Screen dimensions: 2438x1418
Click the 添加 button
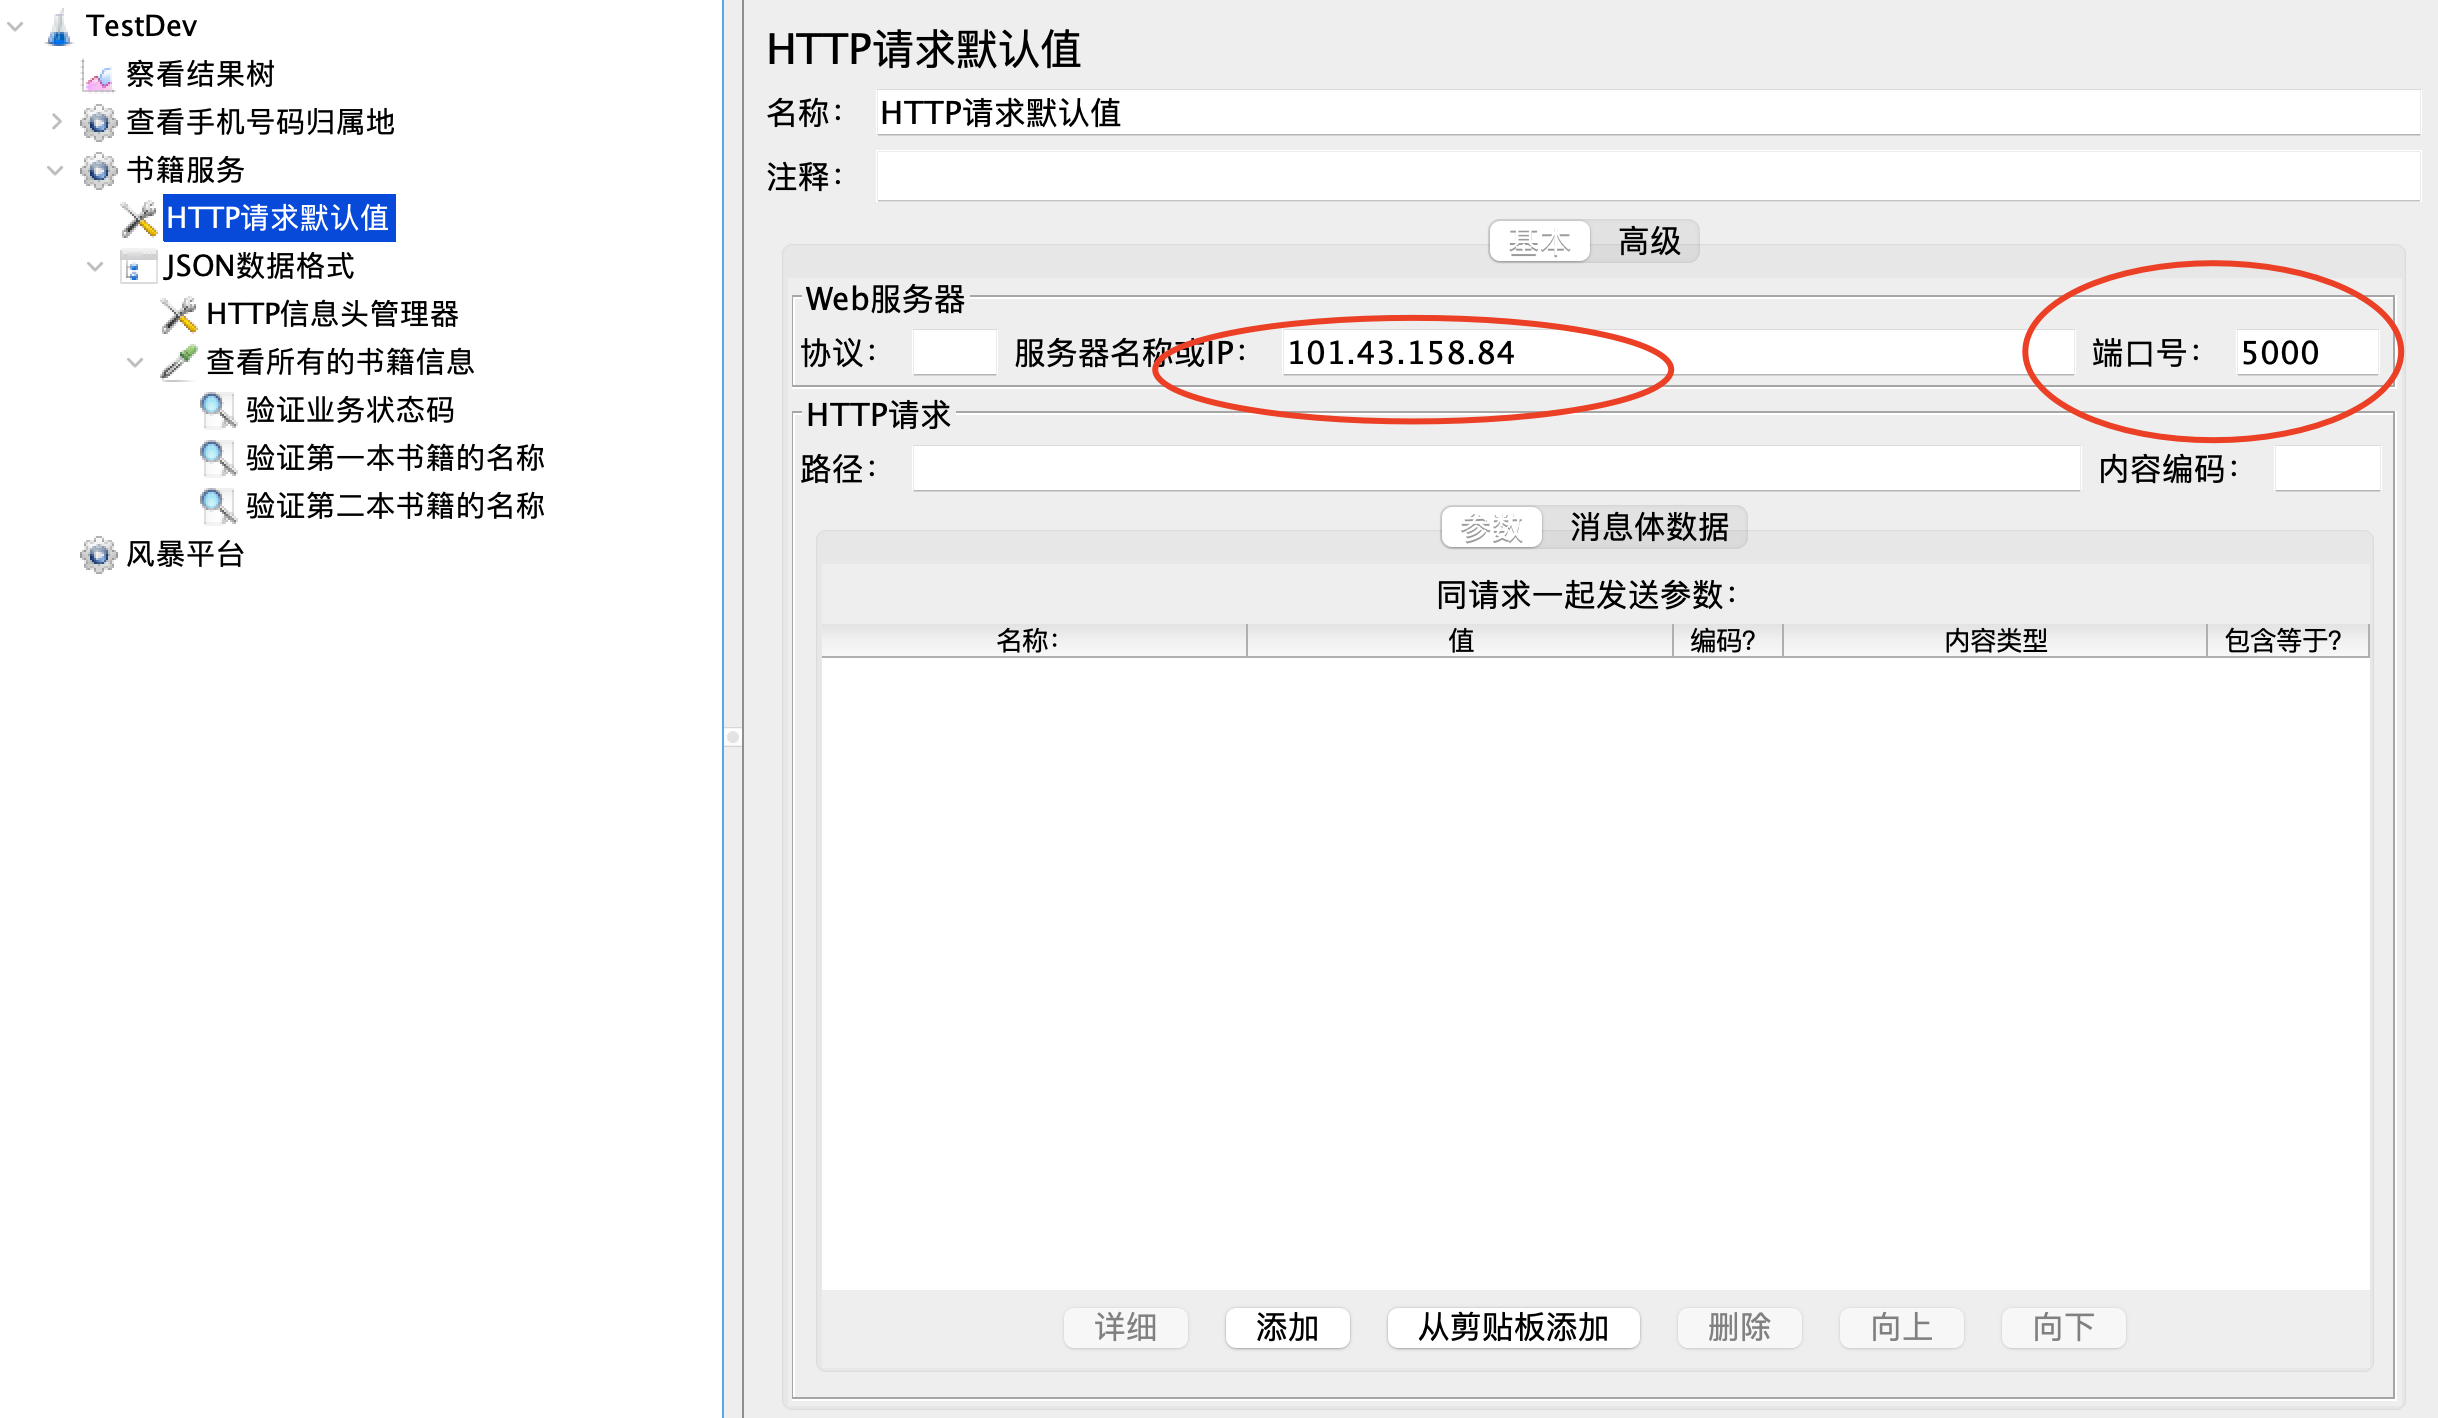(1287, 1328)
